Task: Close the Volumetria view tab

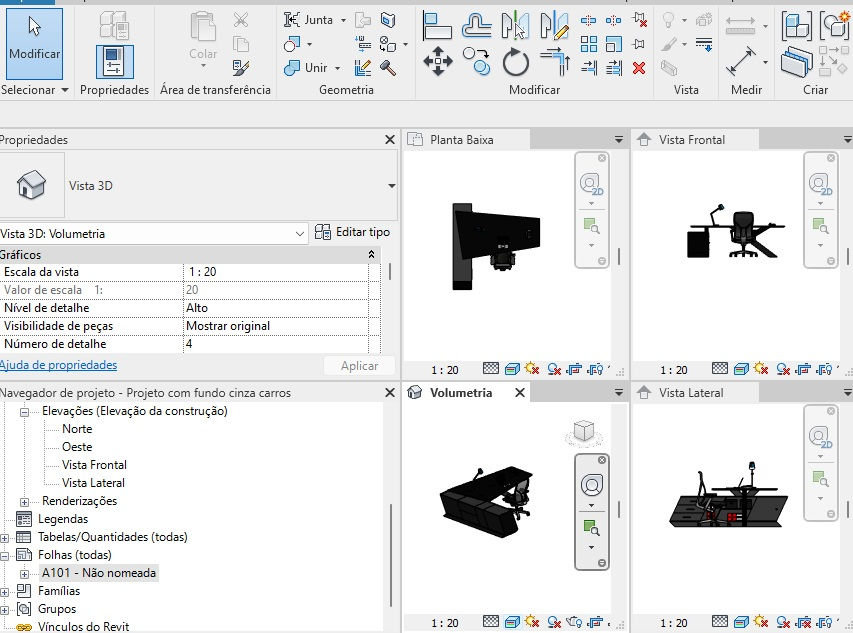Action: [x=520, y=393]
